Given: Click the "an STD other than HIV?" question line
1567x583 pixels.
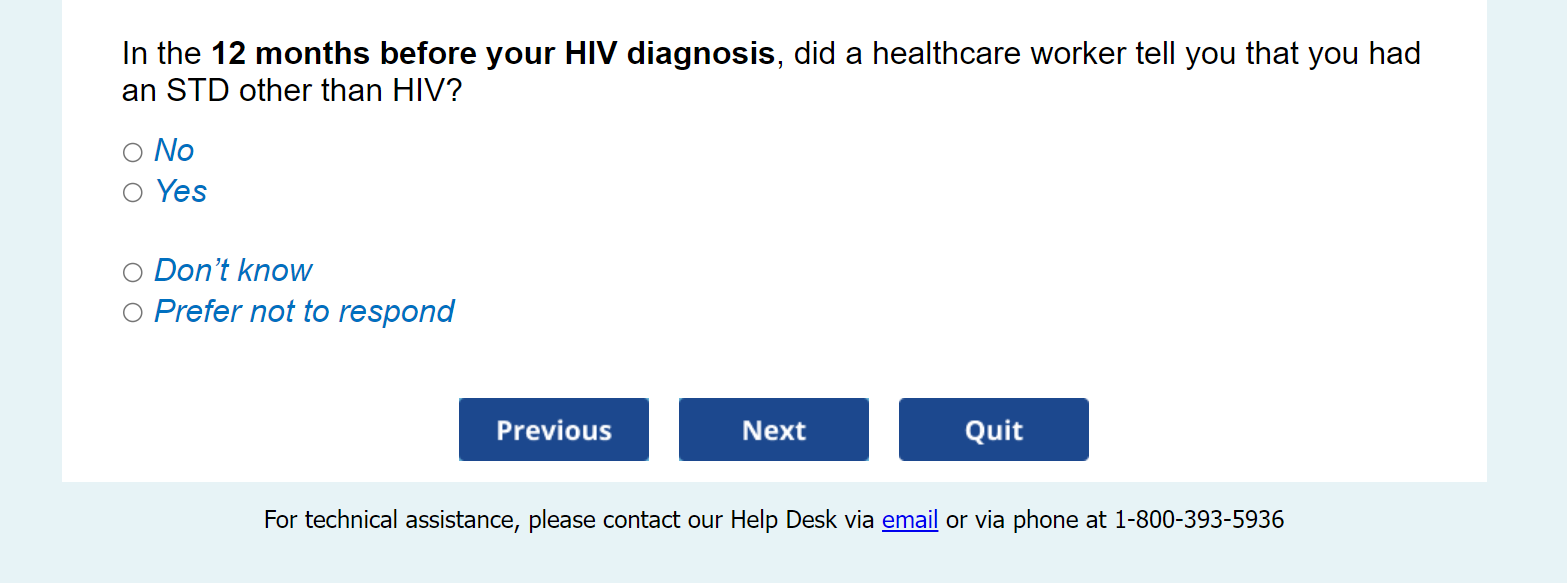Looking at the screenshot, I should [x=293, y=92].
